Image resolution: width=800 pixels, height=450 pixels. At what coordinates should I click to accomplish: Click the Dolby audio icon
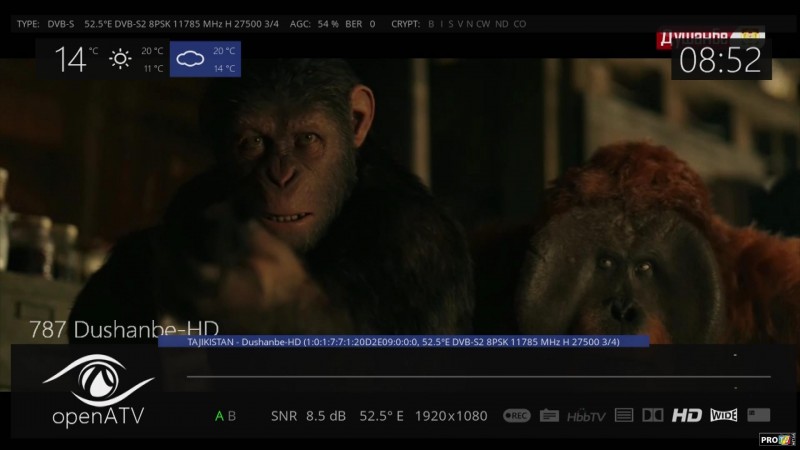pyautogui.click(x=653, y=415)
